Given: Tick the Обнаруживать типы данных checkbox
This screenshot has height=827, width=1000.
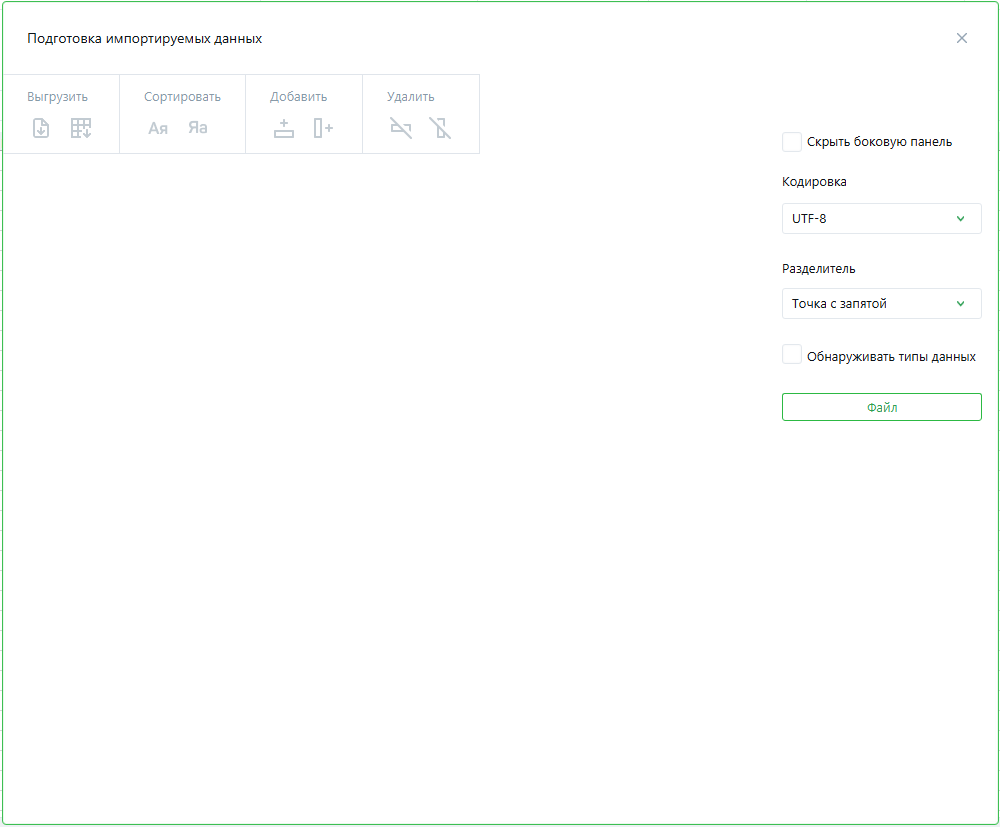Looking at the screenshot, I should [792, 355].
